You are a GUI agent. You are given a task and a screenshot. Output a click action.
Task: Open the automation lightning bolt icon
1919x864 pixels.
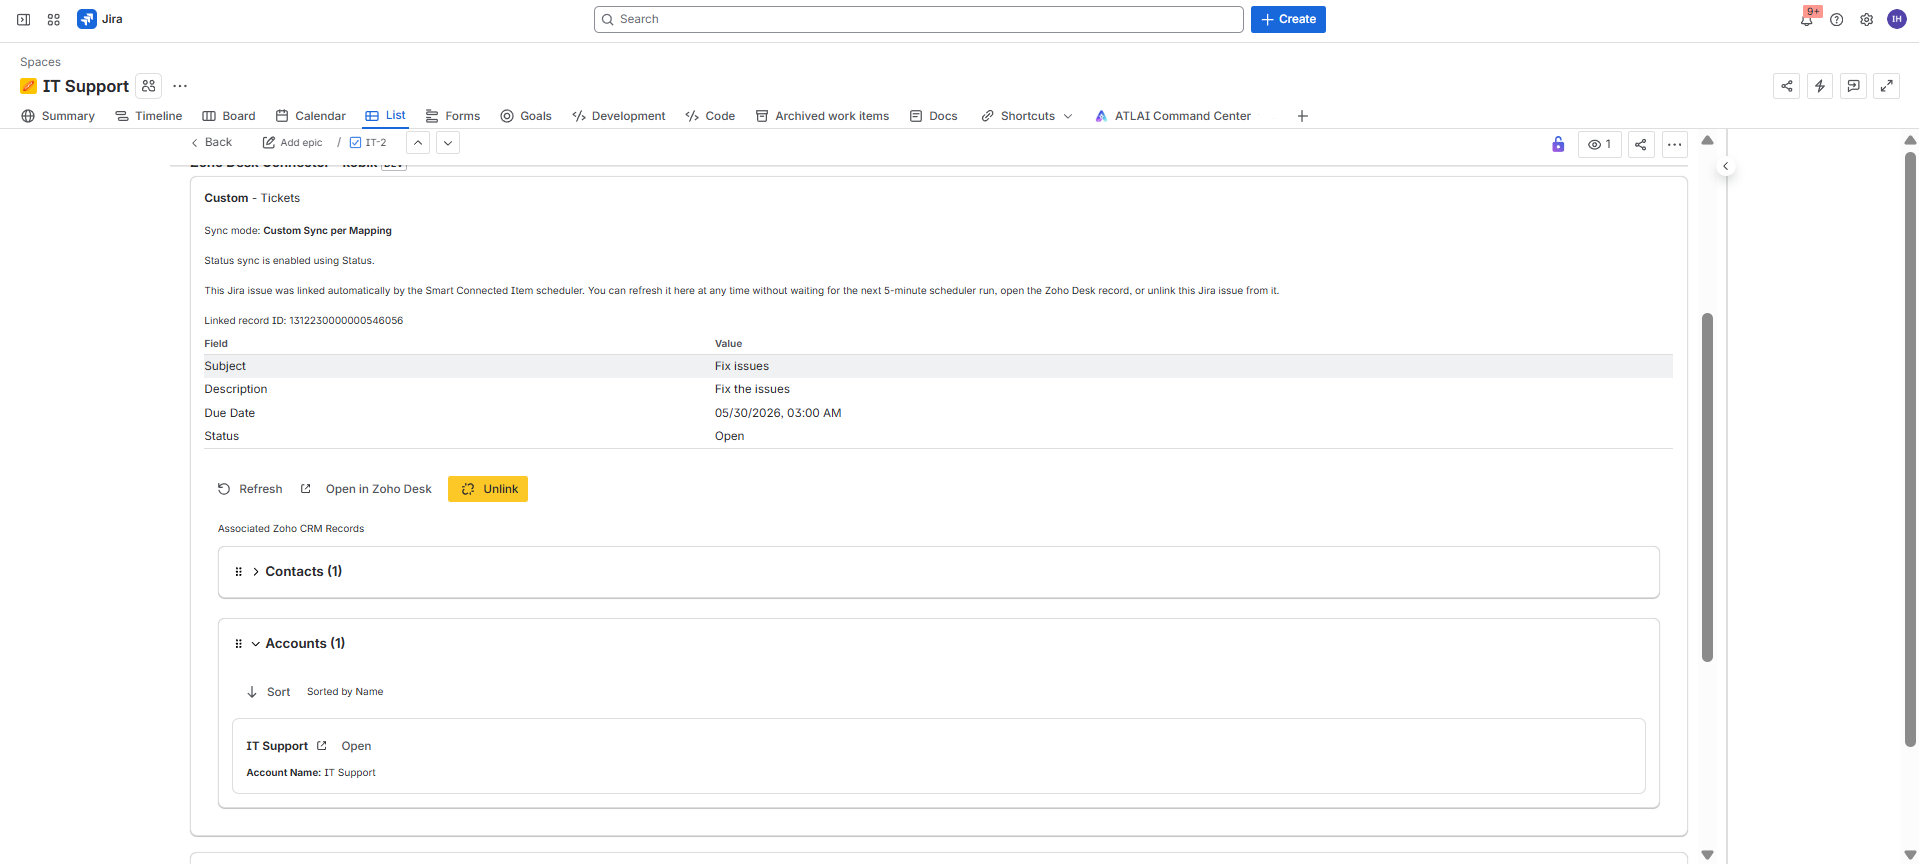(x=1820, y=86)
